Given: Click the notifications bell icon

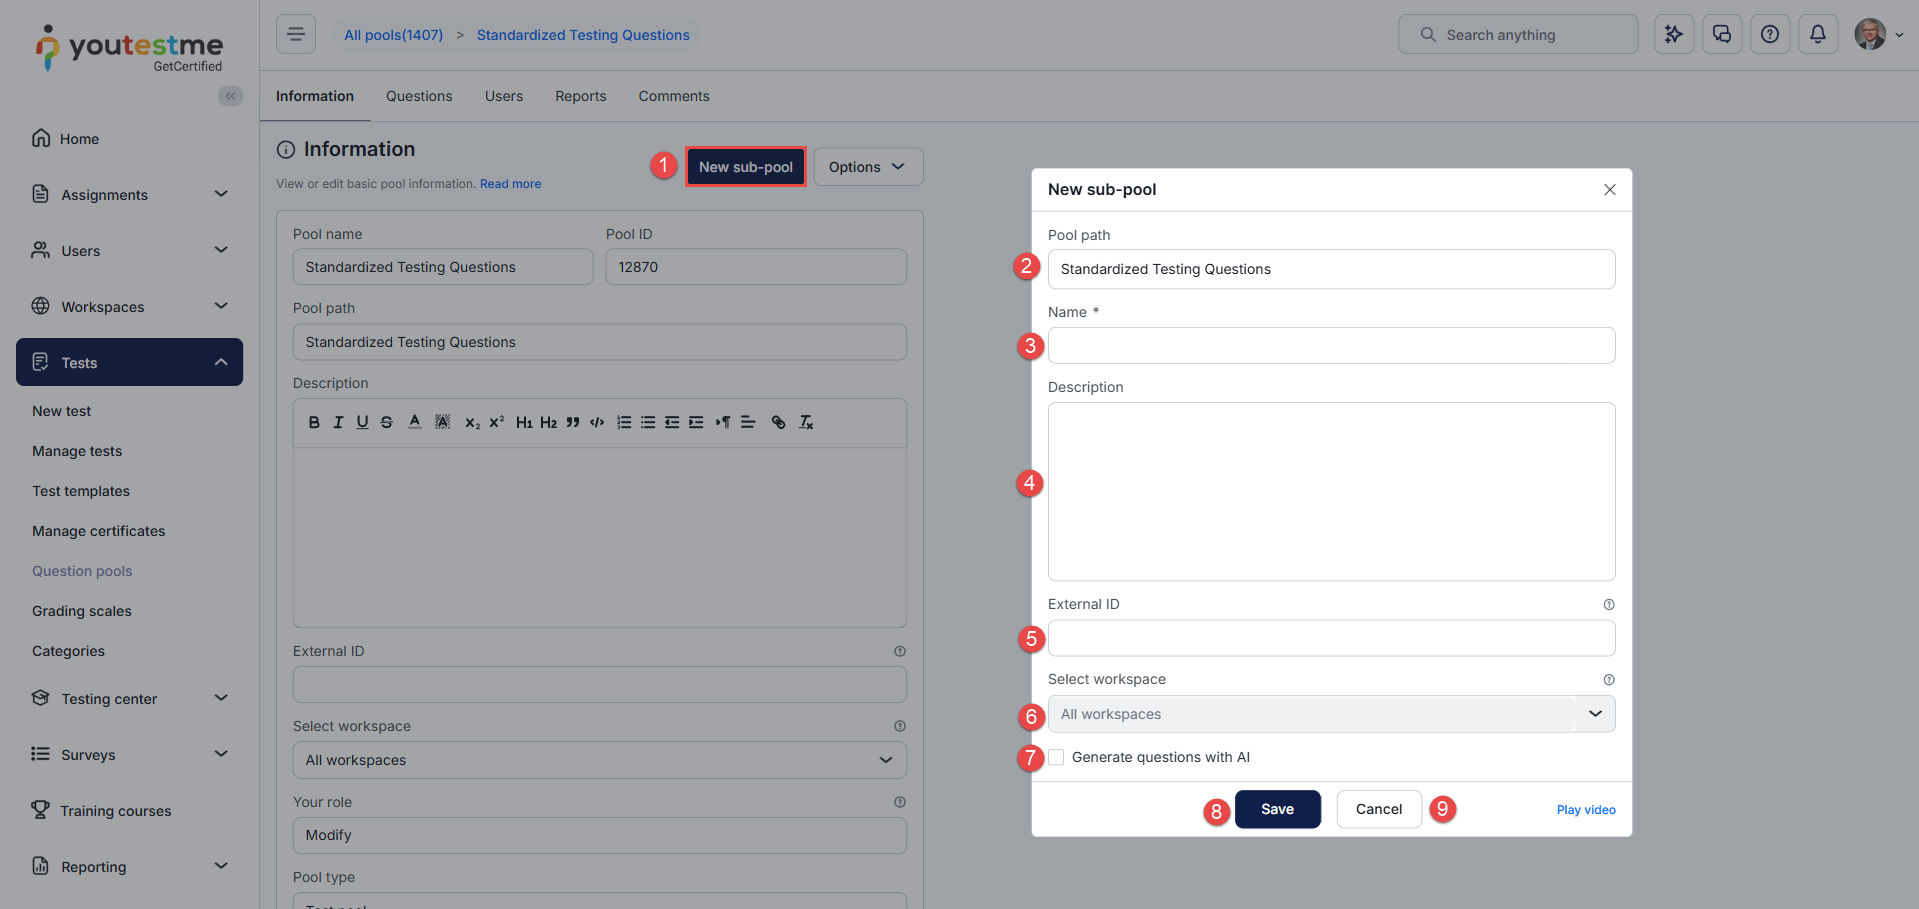Looking at the screenshot, I should coord(1817,35).
